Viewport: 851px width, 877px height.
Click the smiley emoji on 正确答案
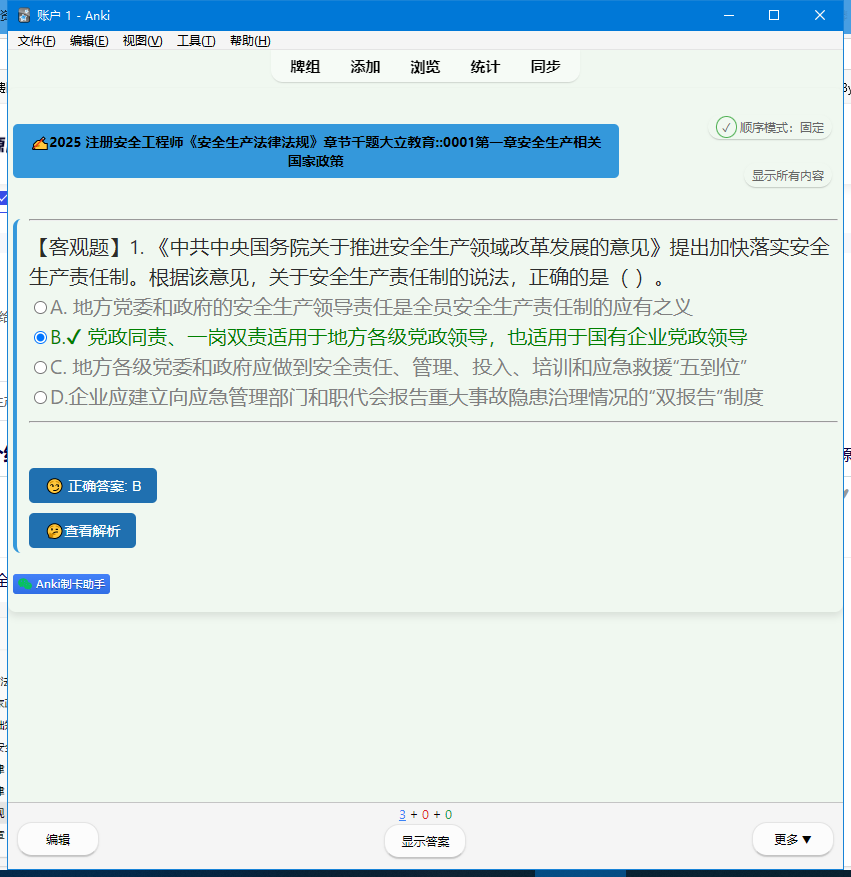[x=54, y=486]
